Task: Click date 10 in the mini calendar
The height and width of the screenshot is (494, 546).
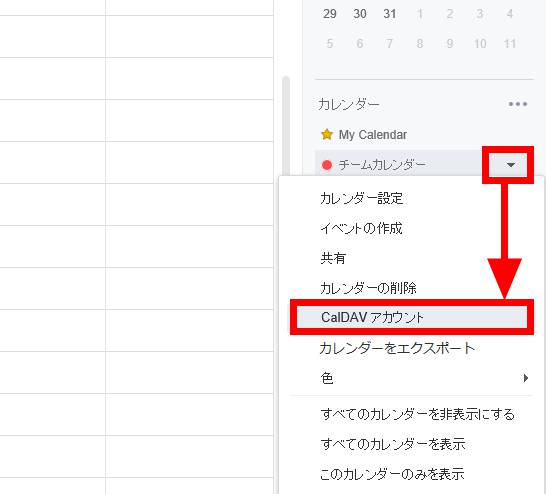Action: tap(480, 44)
